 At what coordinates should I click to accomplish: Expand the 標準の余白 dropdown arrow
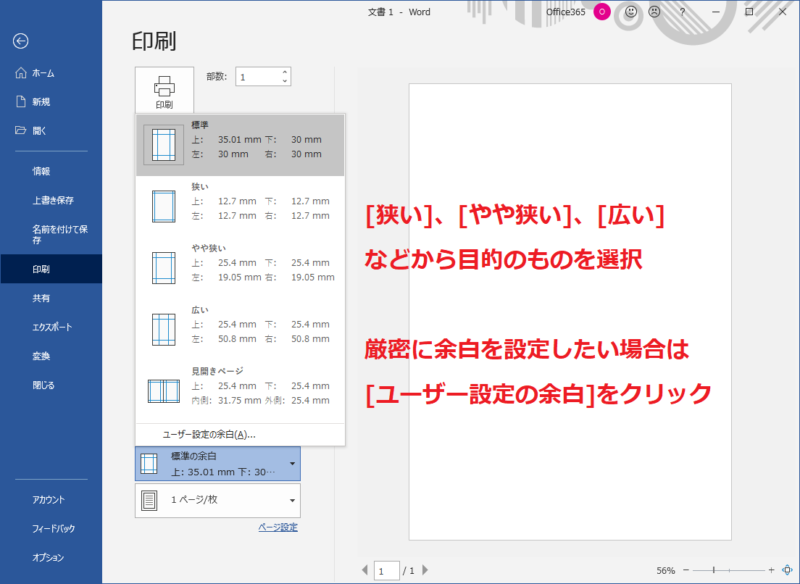(x=292, y=464)
